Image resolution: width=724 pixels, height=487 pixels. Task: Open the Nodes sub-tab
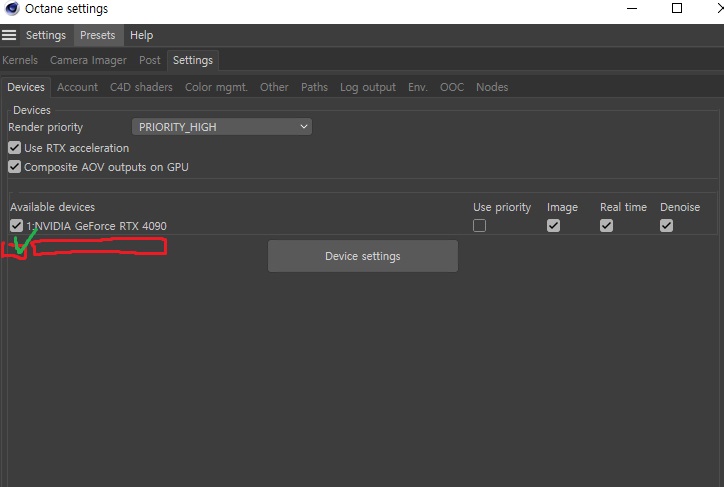[492, 87]
